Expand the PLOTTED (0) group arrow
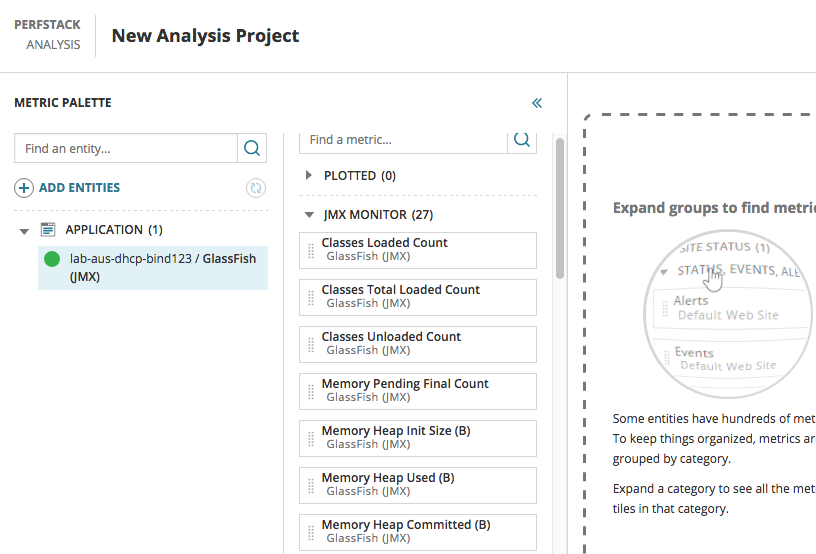This screenshot has height=554, width=816. [309, 175]
